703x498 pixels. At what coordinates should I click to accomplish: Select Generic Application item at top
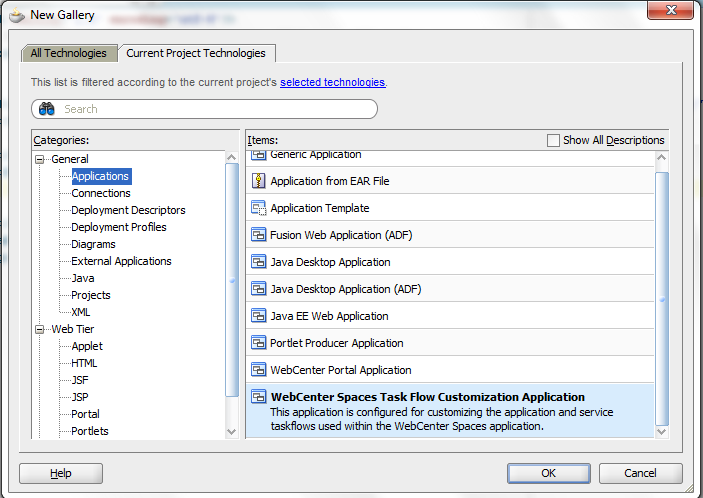(450, 158)
